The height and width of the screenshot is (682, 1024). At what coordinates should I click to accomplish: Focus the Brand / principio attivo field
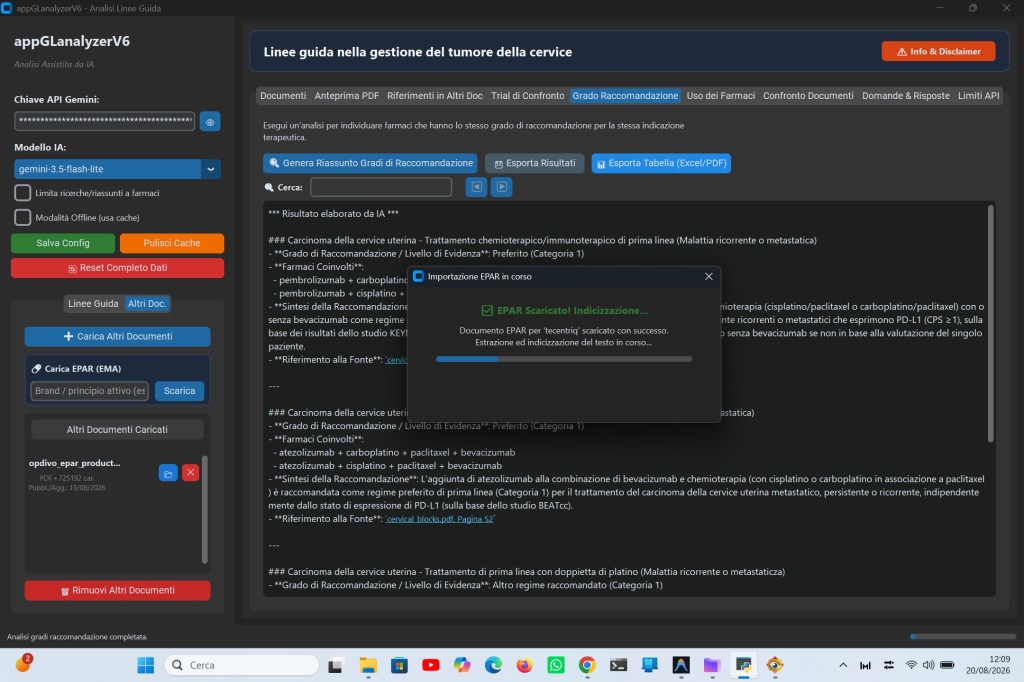tap(89, 391)
